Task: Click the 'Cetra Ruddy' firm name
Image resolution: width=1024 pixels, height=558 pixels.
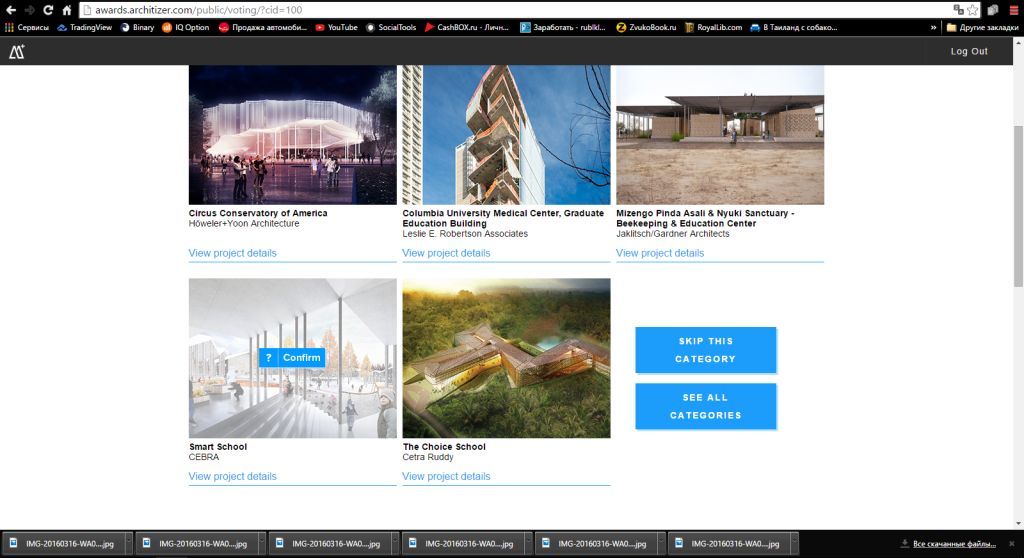Action: (x=428, y=457)
